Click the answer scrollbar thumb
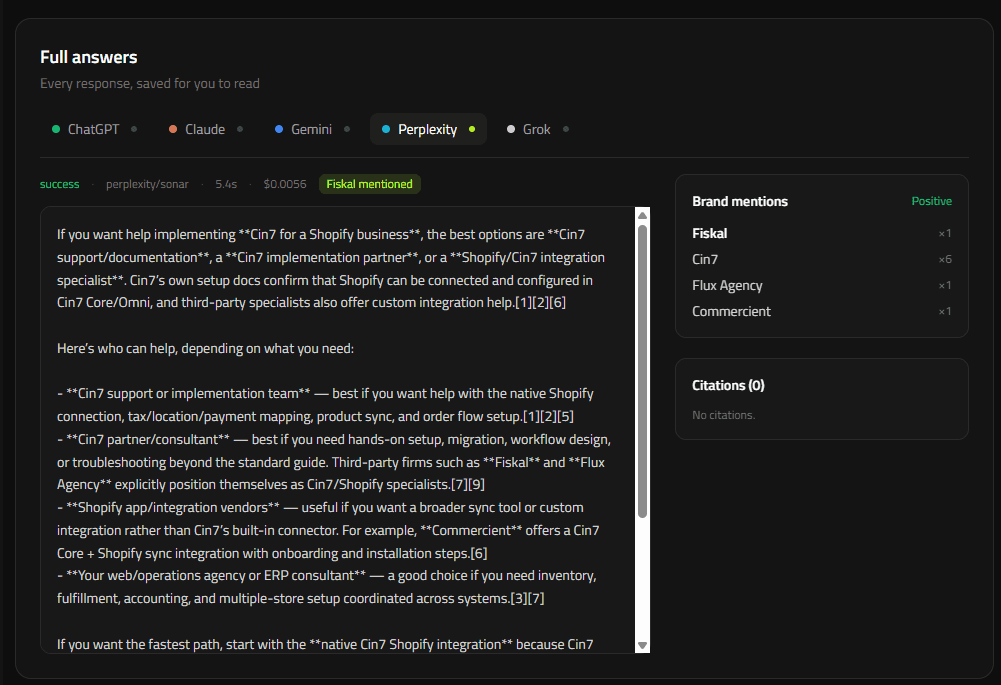This screenshot has height=685, width=1001. (642, 371)
